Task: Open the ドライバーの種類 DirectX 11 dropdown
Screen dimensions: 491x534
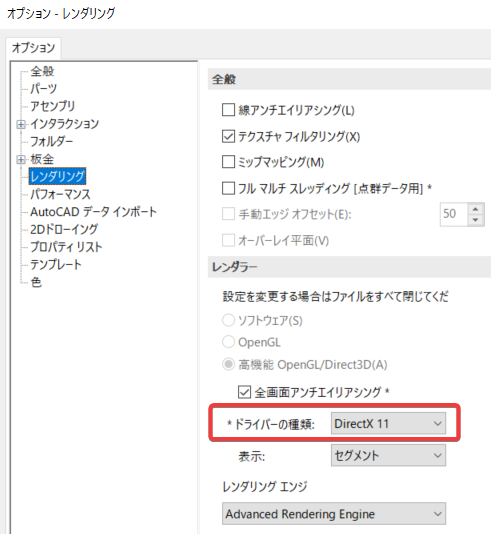Action: click(388, 424)
